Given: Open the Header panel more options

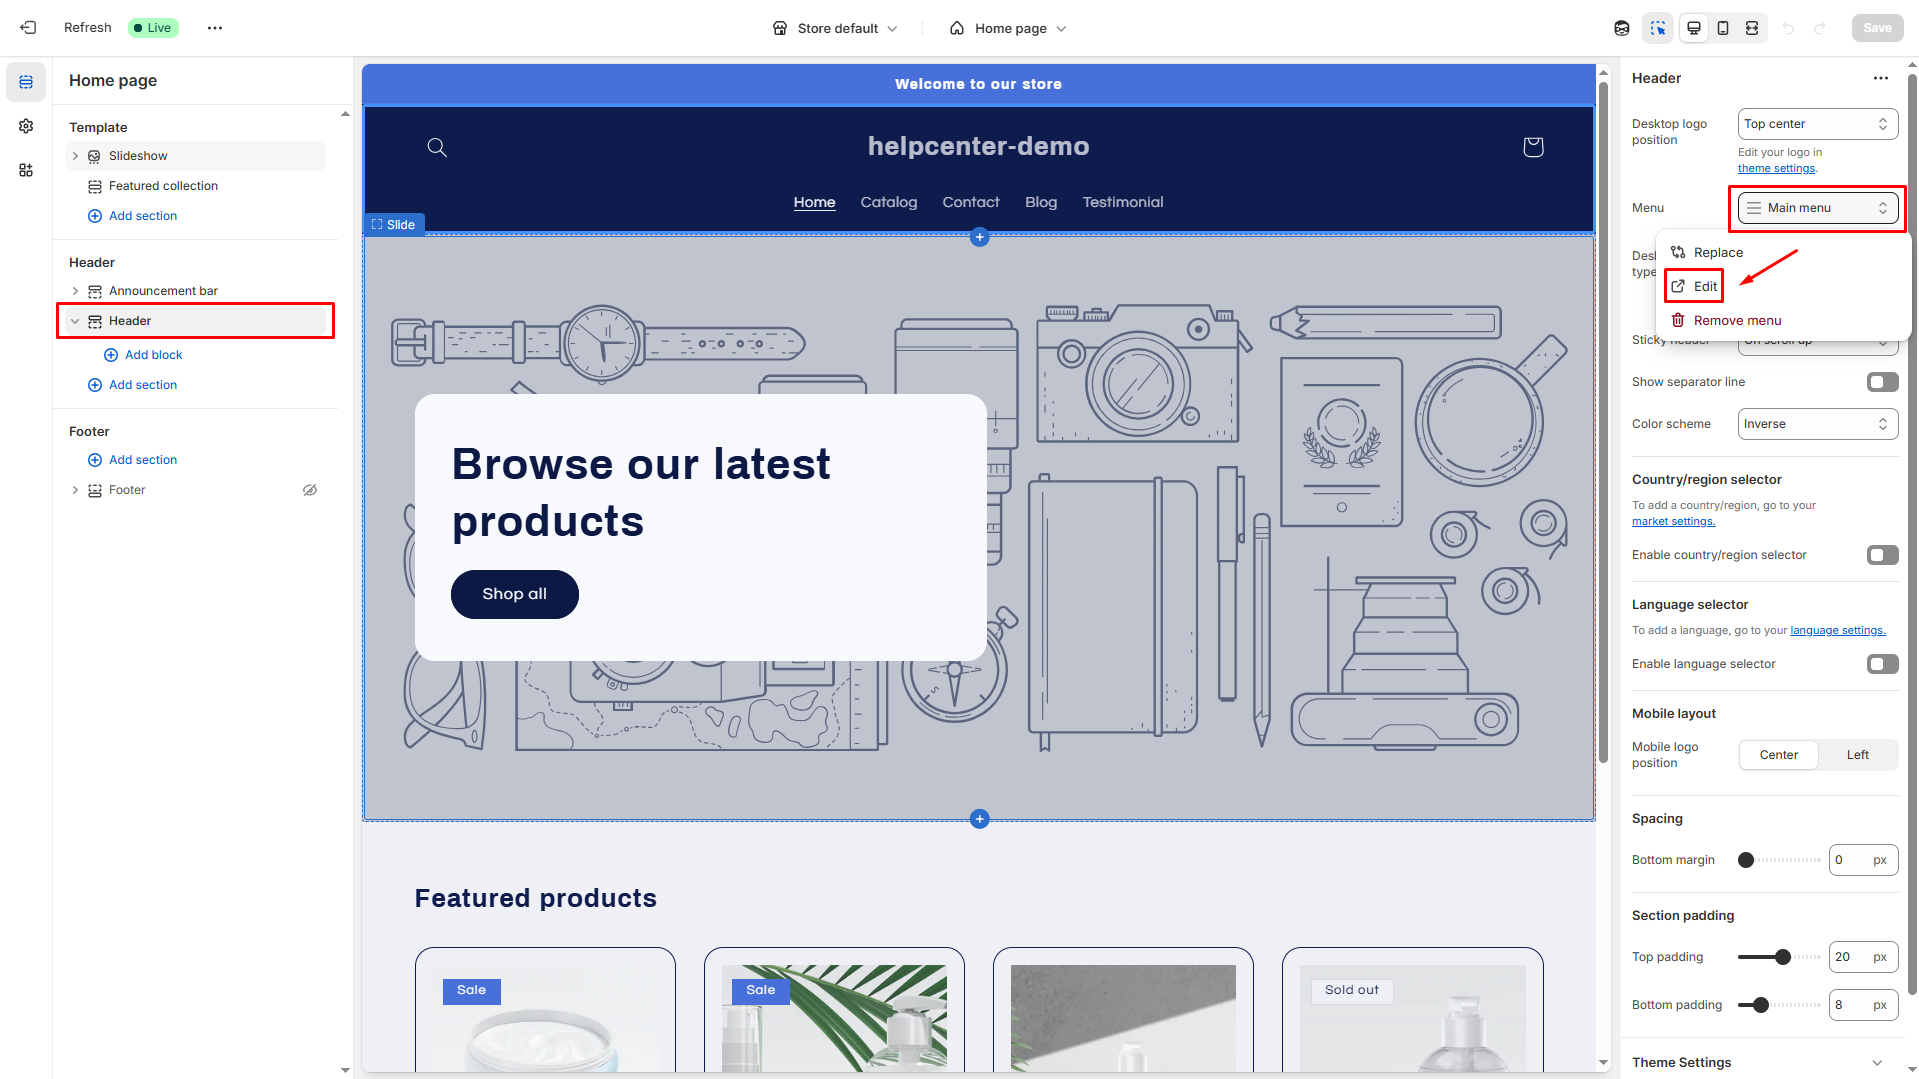Looking at the screenshot, I should [1880, 78].
